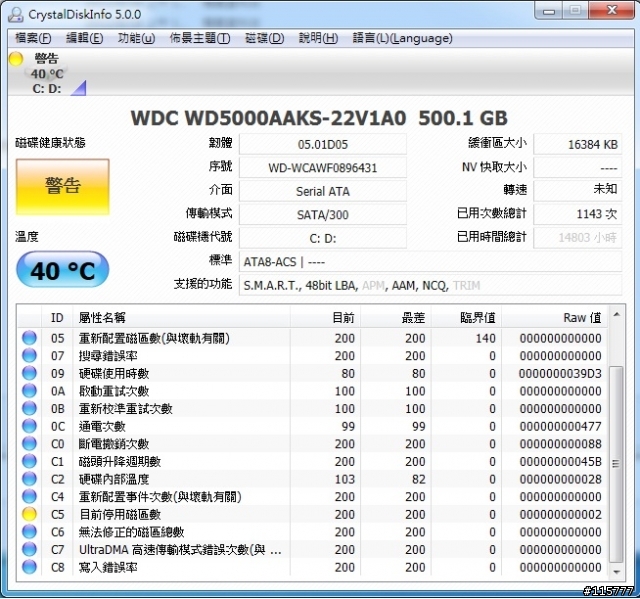Click the 目前 column header
The width and height of the screenshot is (640, 599).
point(325,317)
